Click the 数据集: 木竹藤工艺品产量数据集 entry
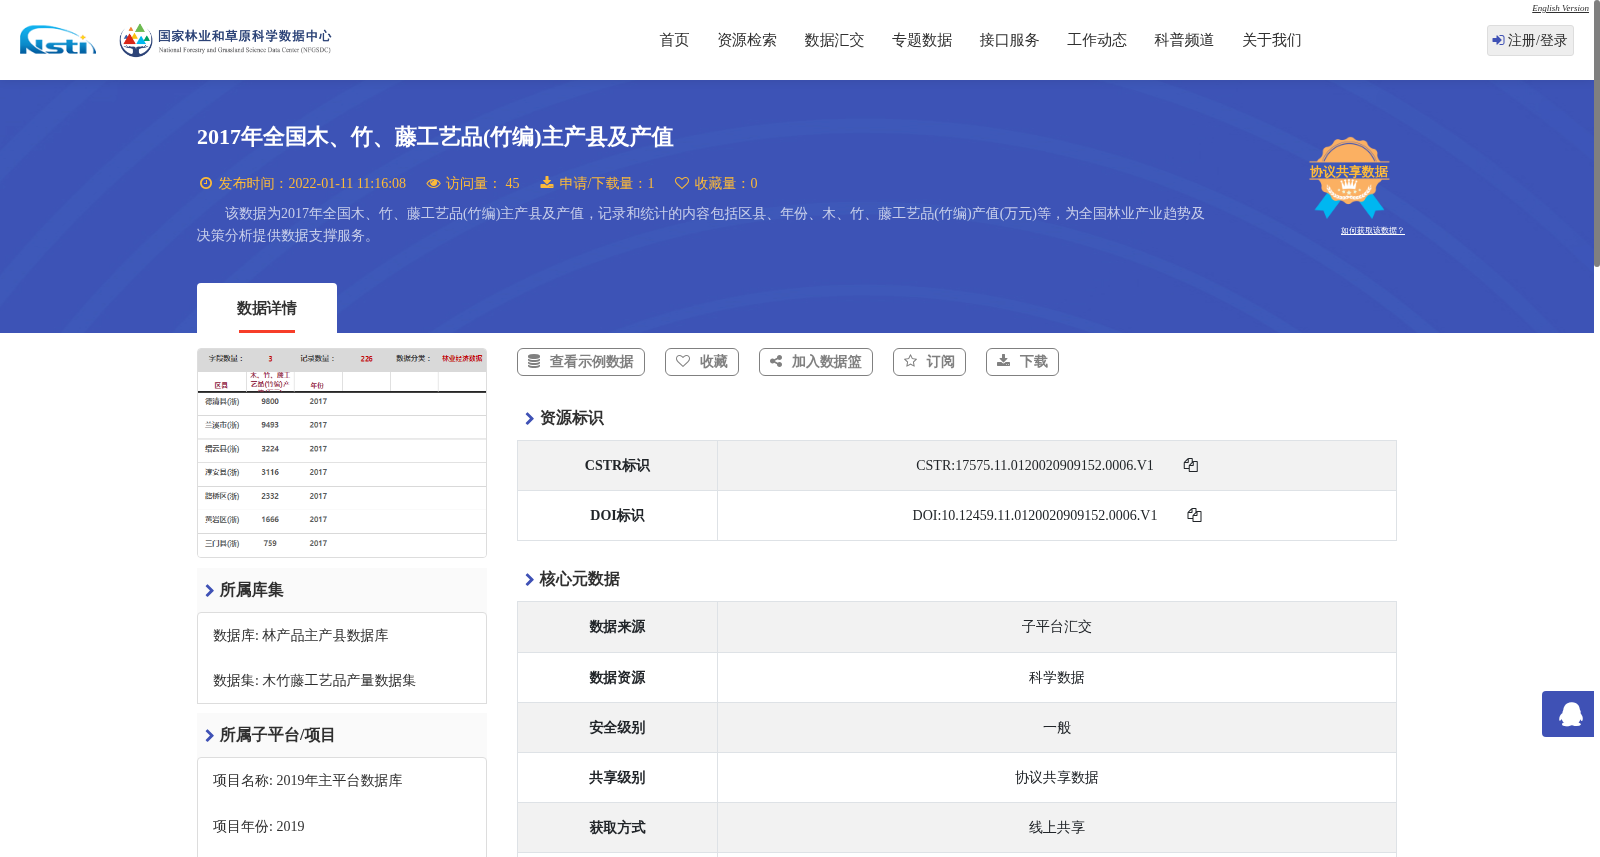This screenshot has height=857, width=1600. coord(314,681)
